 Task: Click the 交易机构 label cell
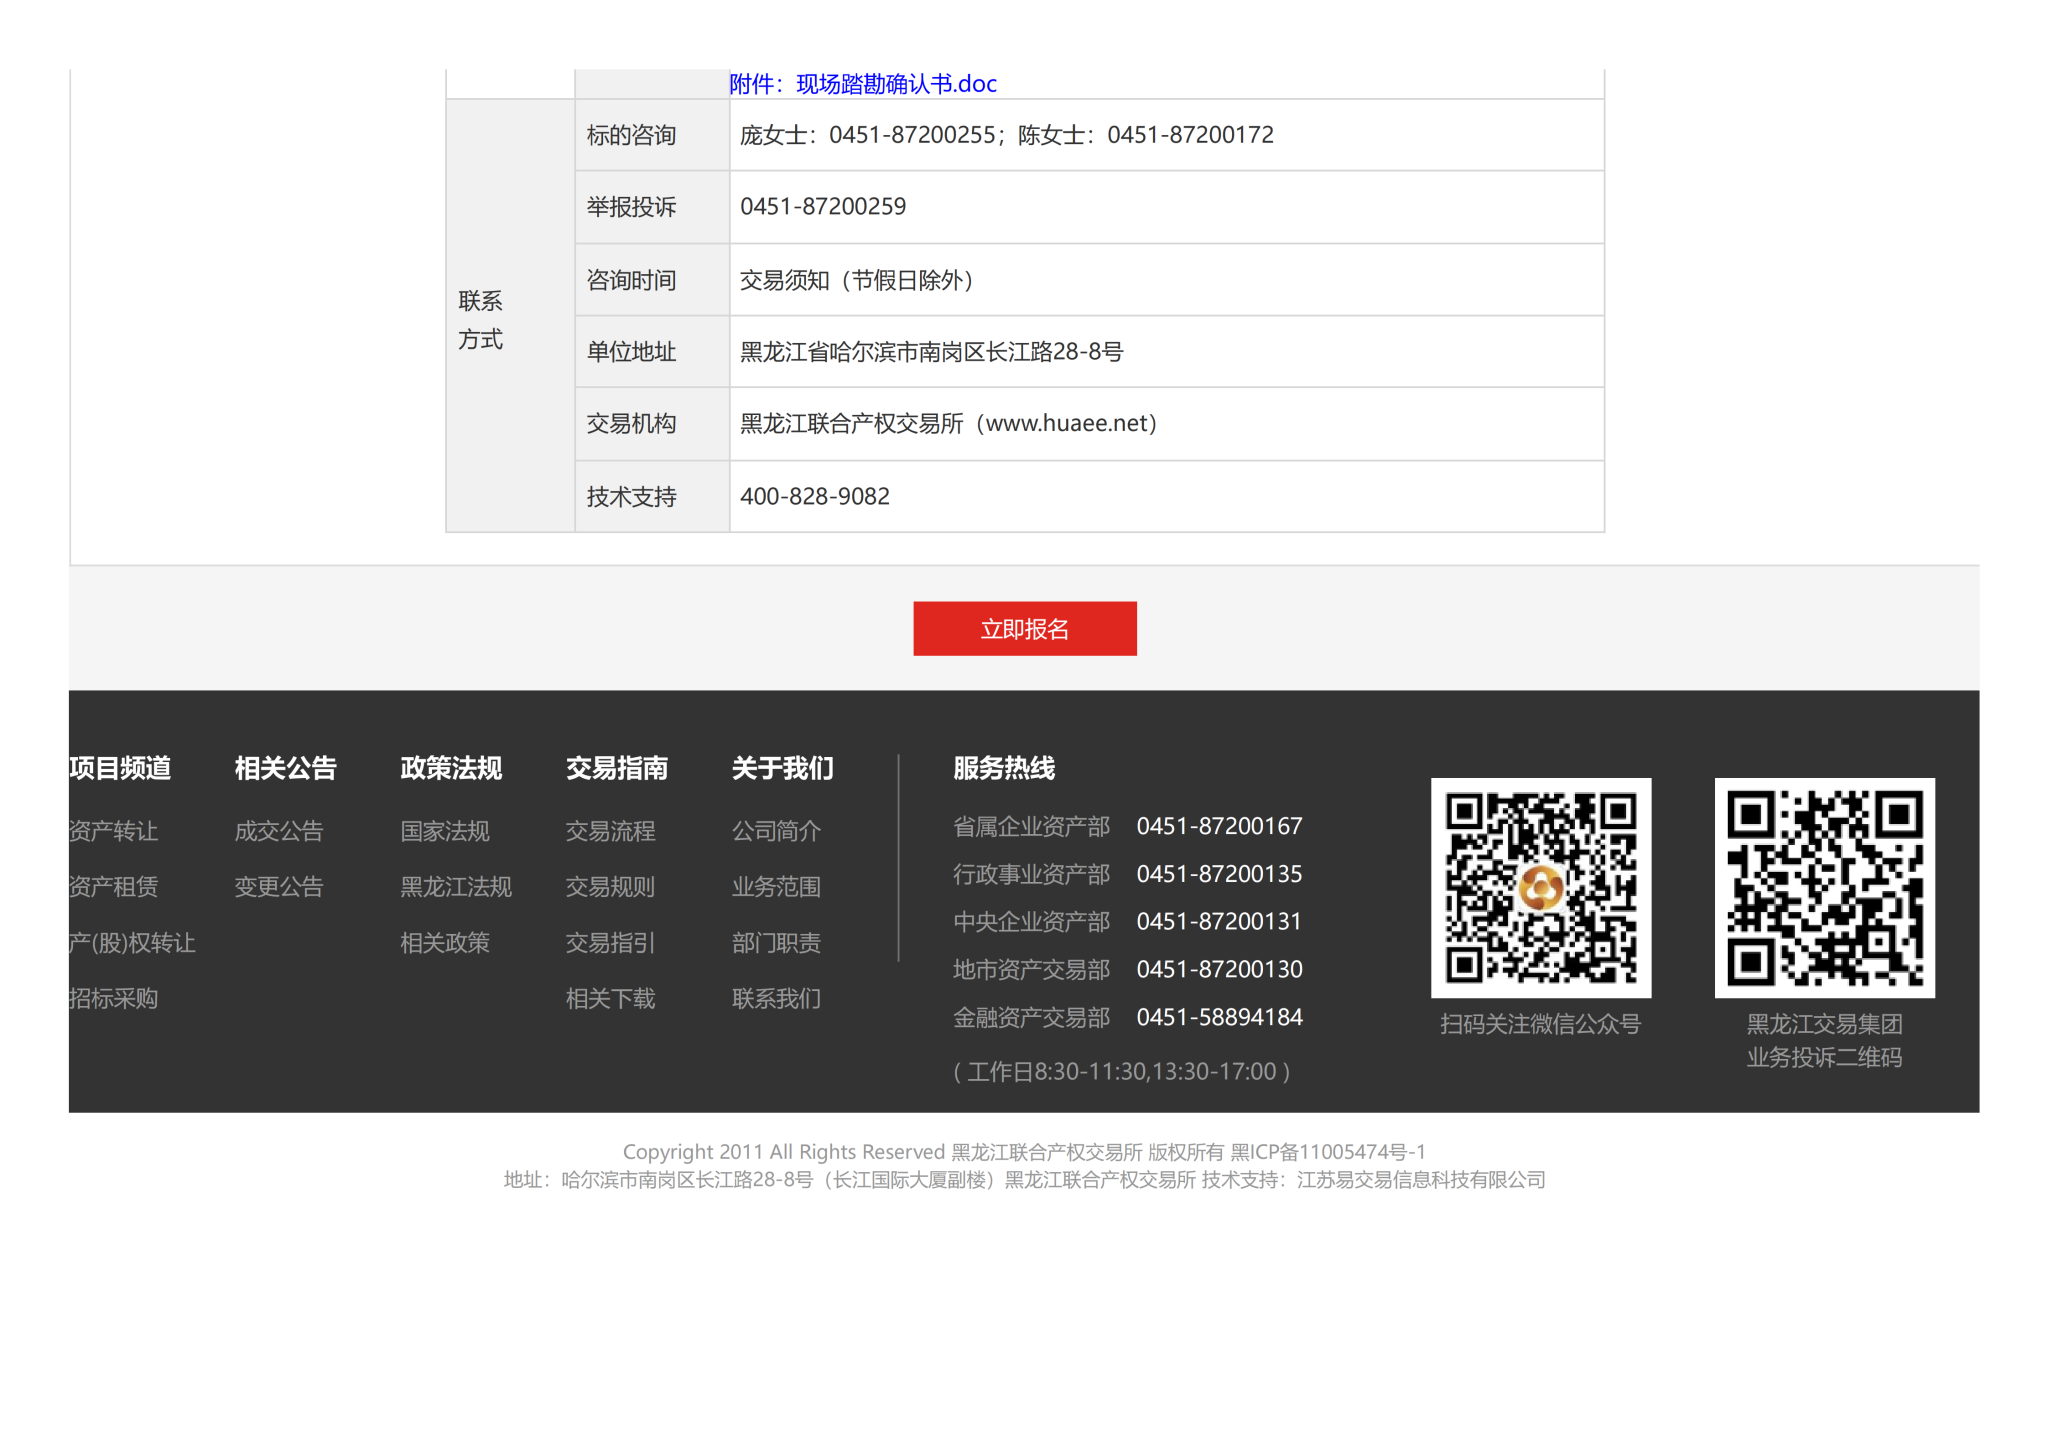tap(652, 424)
